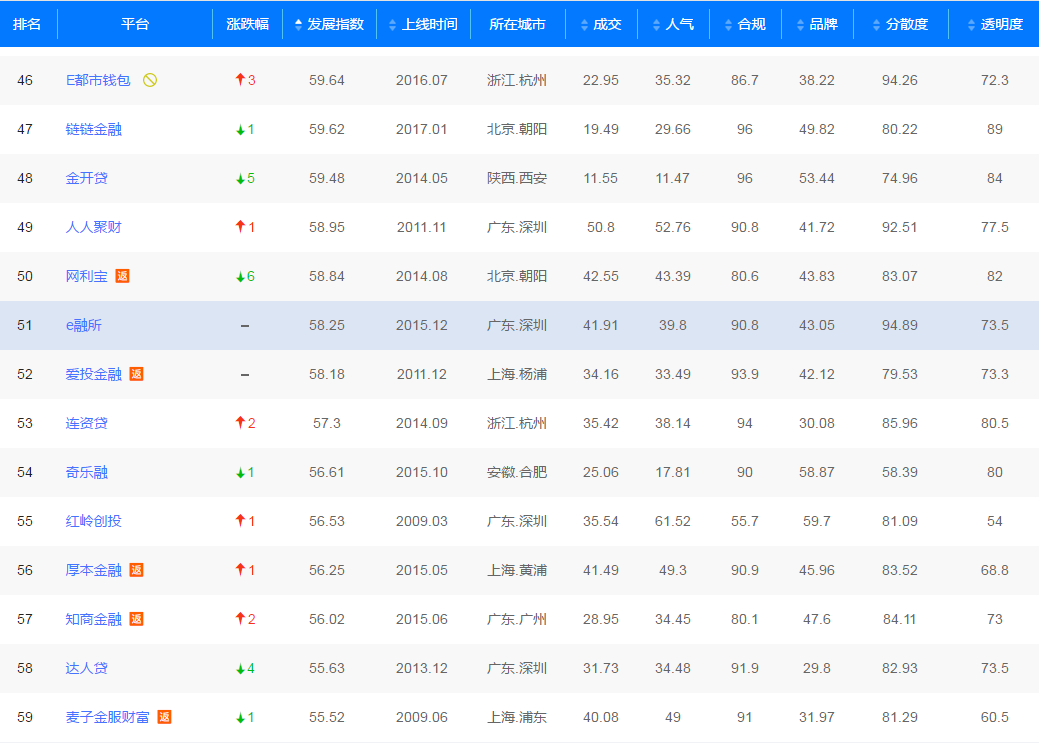The height and width of the screenshot is (743, 1039).
Task: Click the 所在城市 column header
Action: (x=517, y=24)
